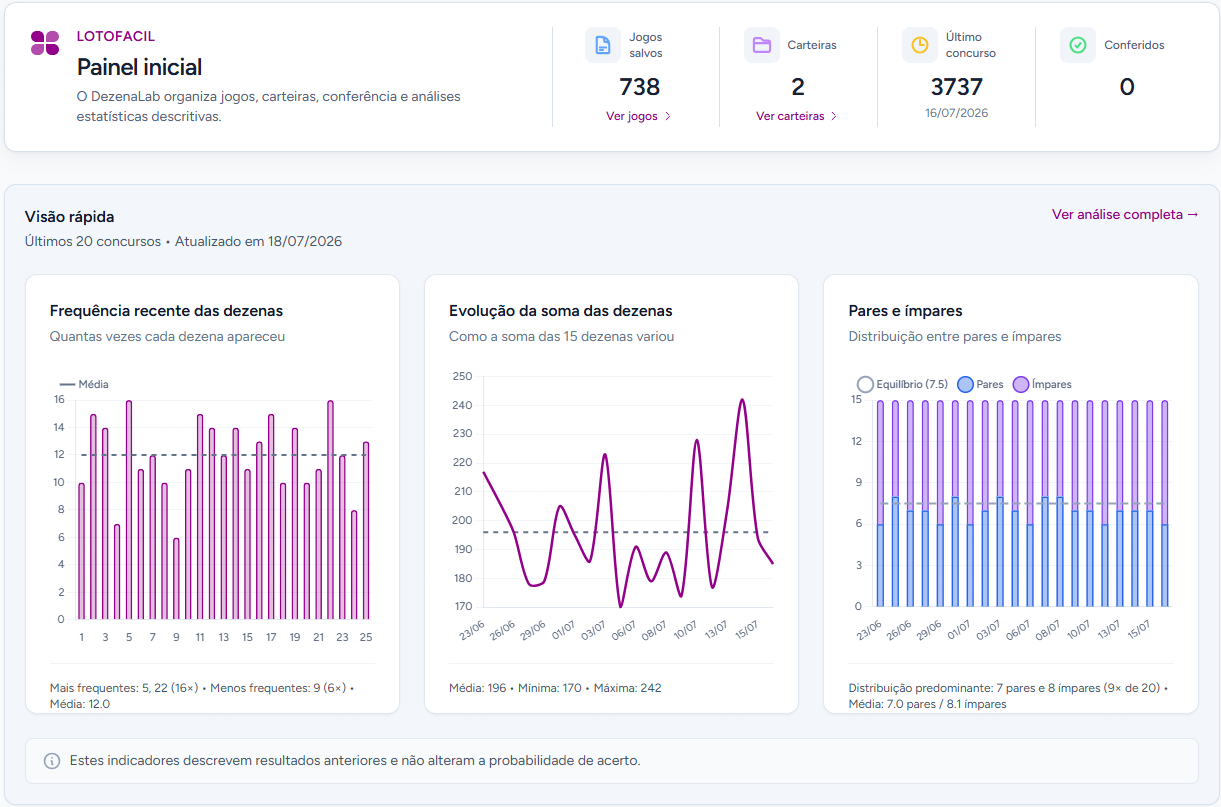The width and height of the screenshot is (1221, 807).
Task: Toggle the Ímpares legend item
Action: tap(1042, 384)
